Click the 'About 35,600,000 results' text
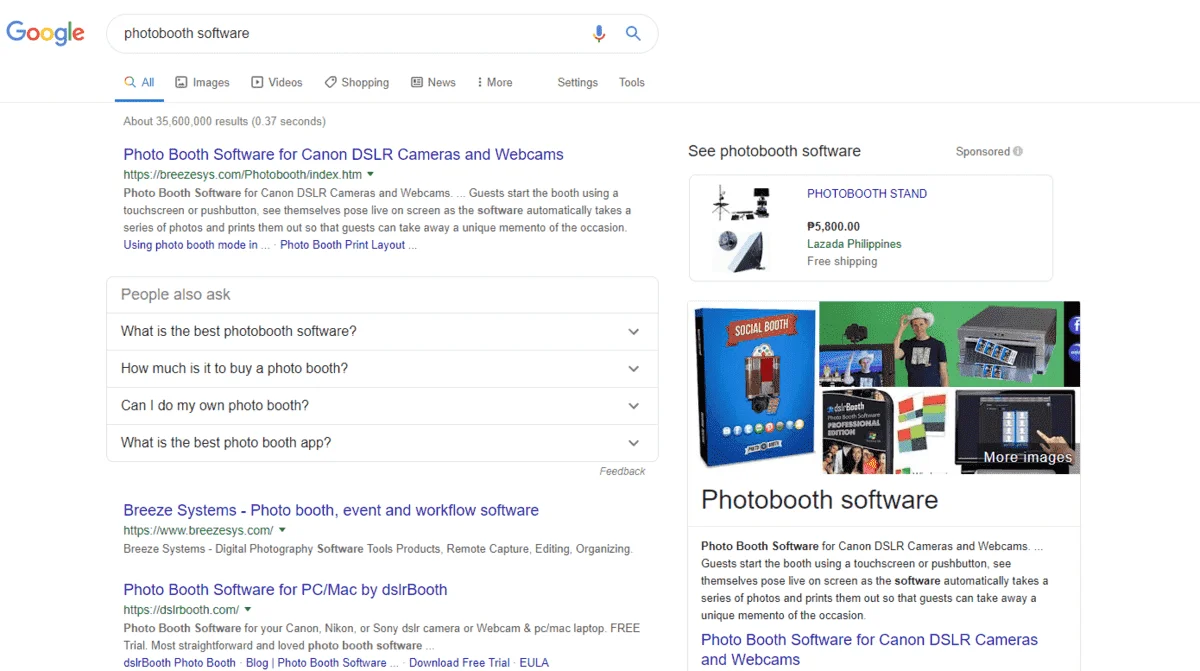This screenshot has height=671, width=1200. 224,122
